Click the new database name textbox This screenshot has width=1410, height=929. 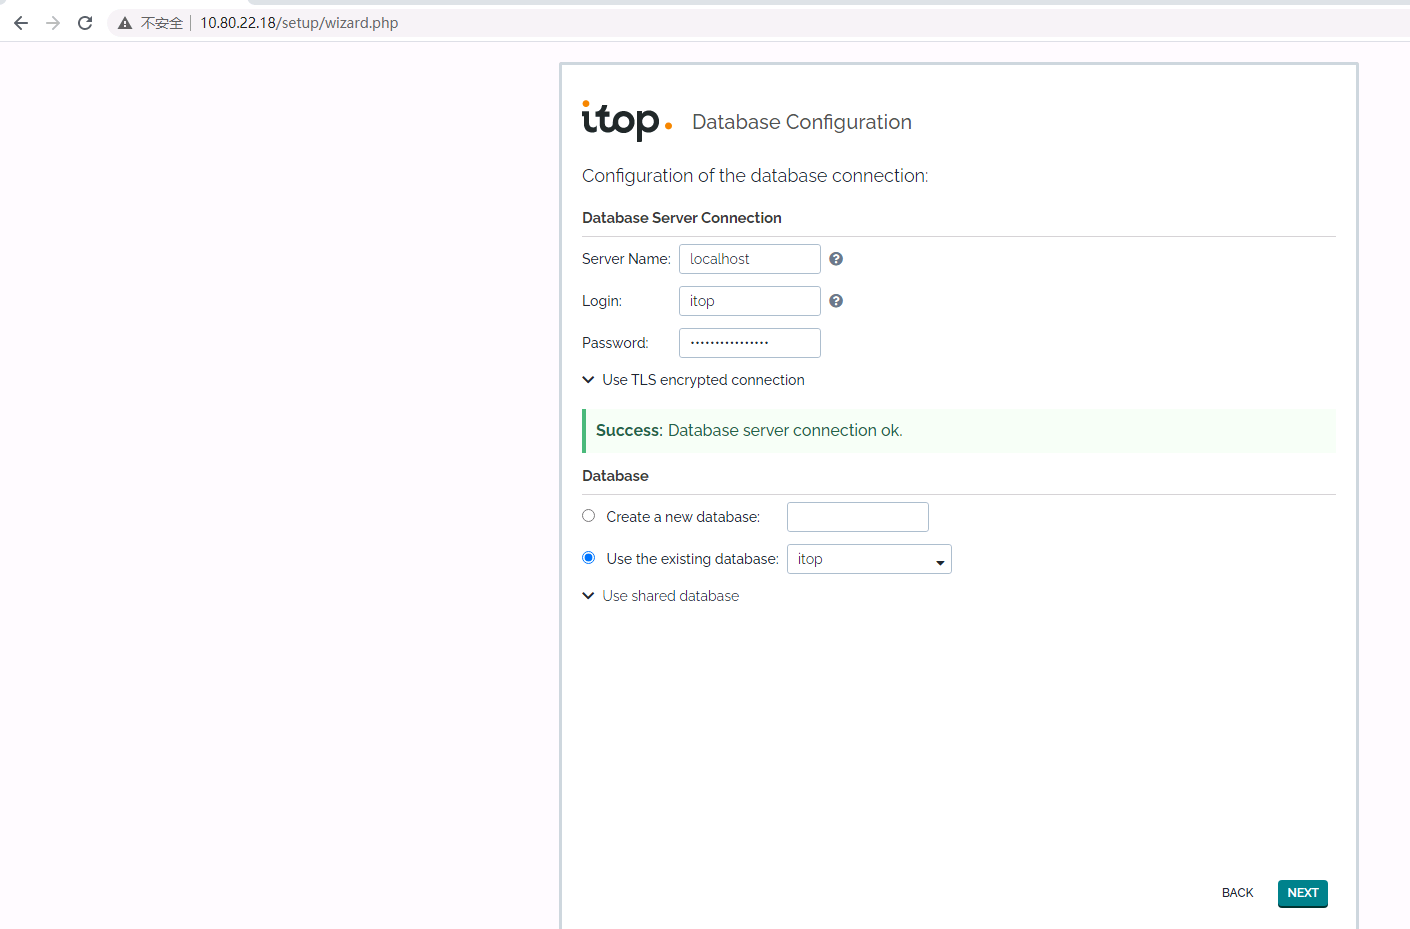pyautogui.click(x=857, y=517)
